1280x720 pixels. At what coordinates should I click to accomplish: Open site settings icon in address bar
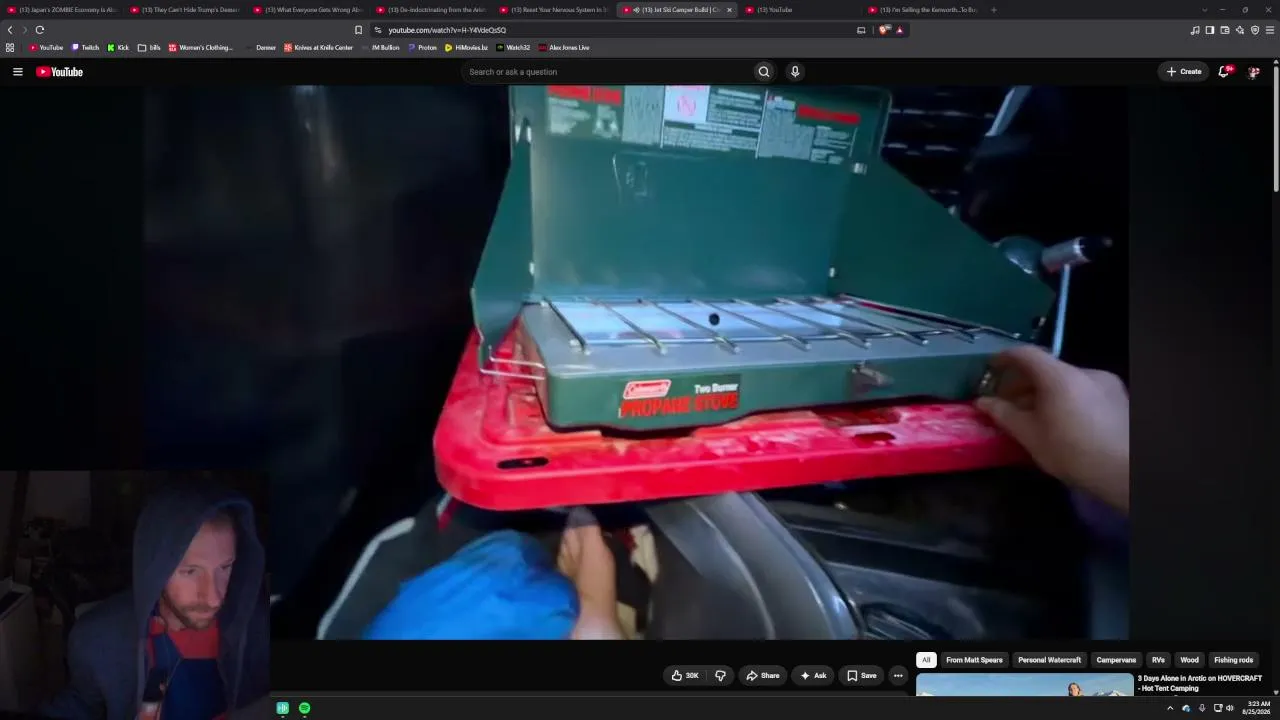(x=378, y=30)
